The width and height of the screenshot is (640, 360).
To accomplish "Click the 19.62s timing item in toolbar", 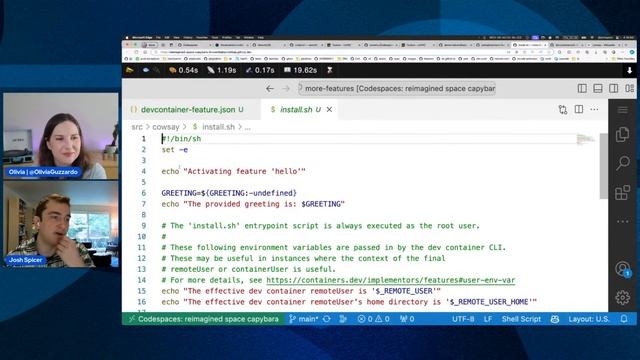I will tap(300, 70).
